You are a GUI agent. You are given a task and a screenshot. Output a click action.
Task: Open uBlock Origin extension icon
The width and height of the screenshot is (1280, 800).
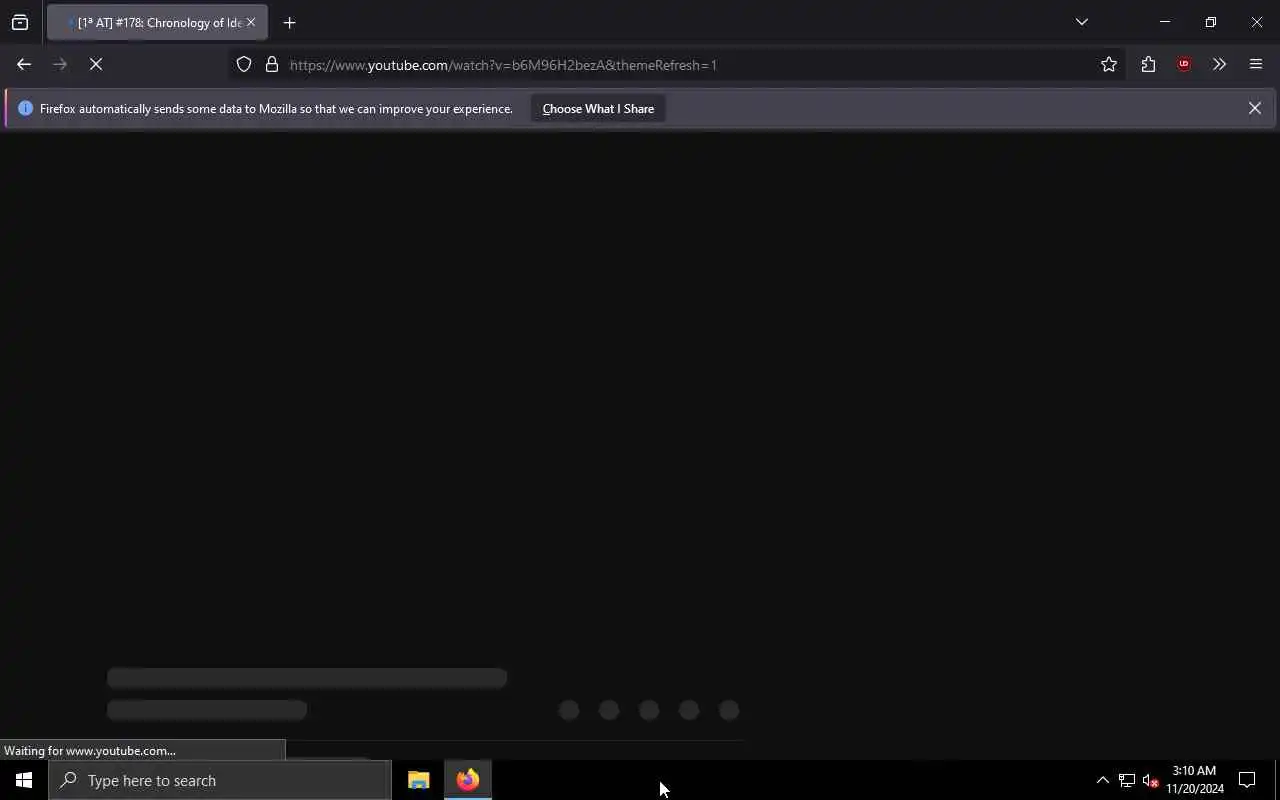(x=1184, y=65)
